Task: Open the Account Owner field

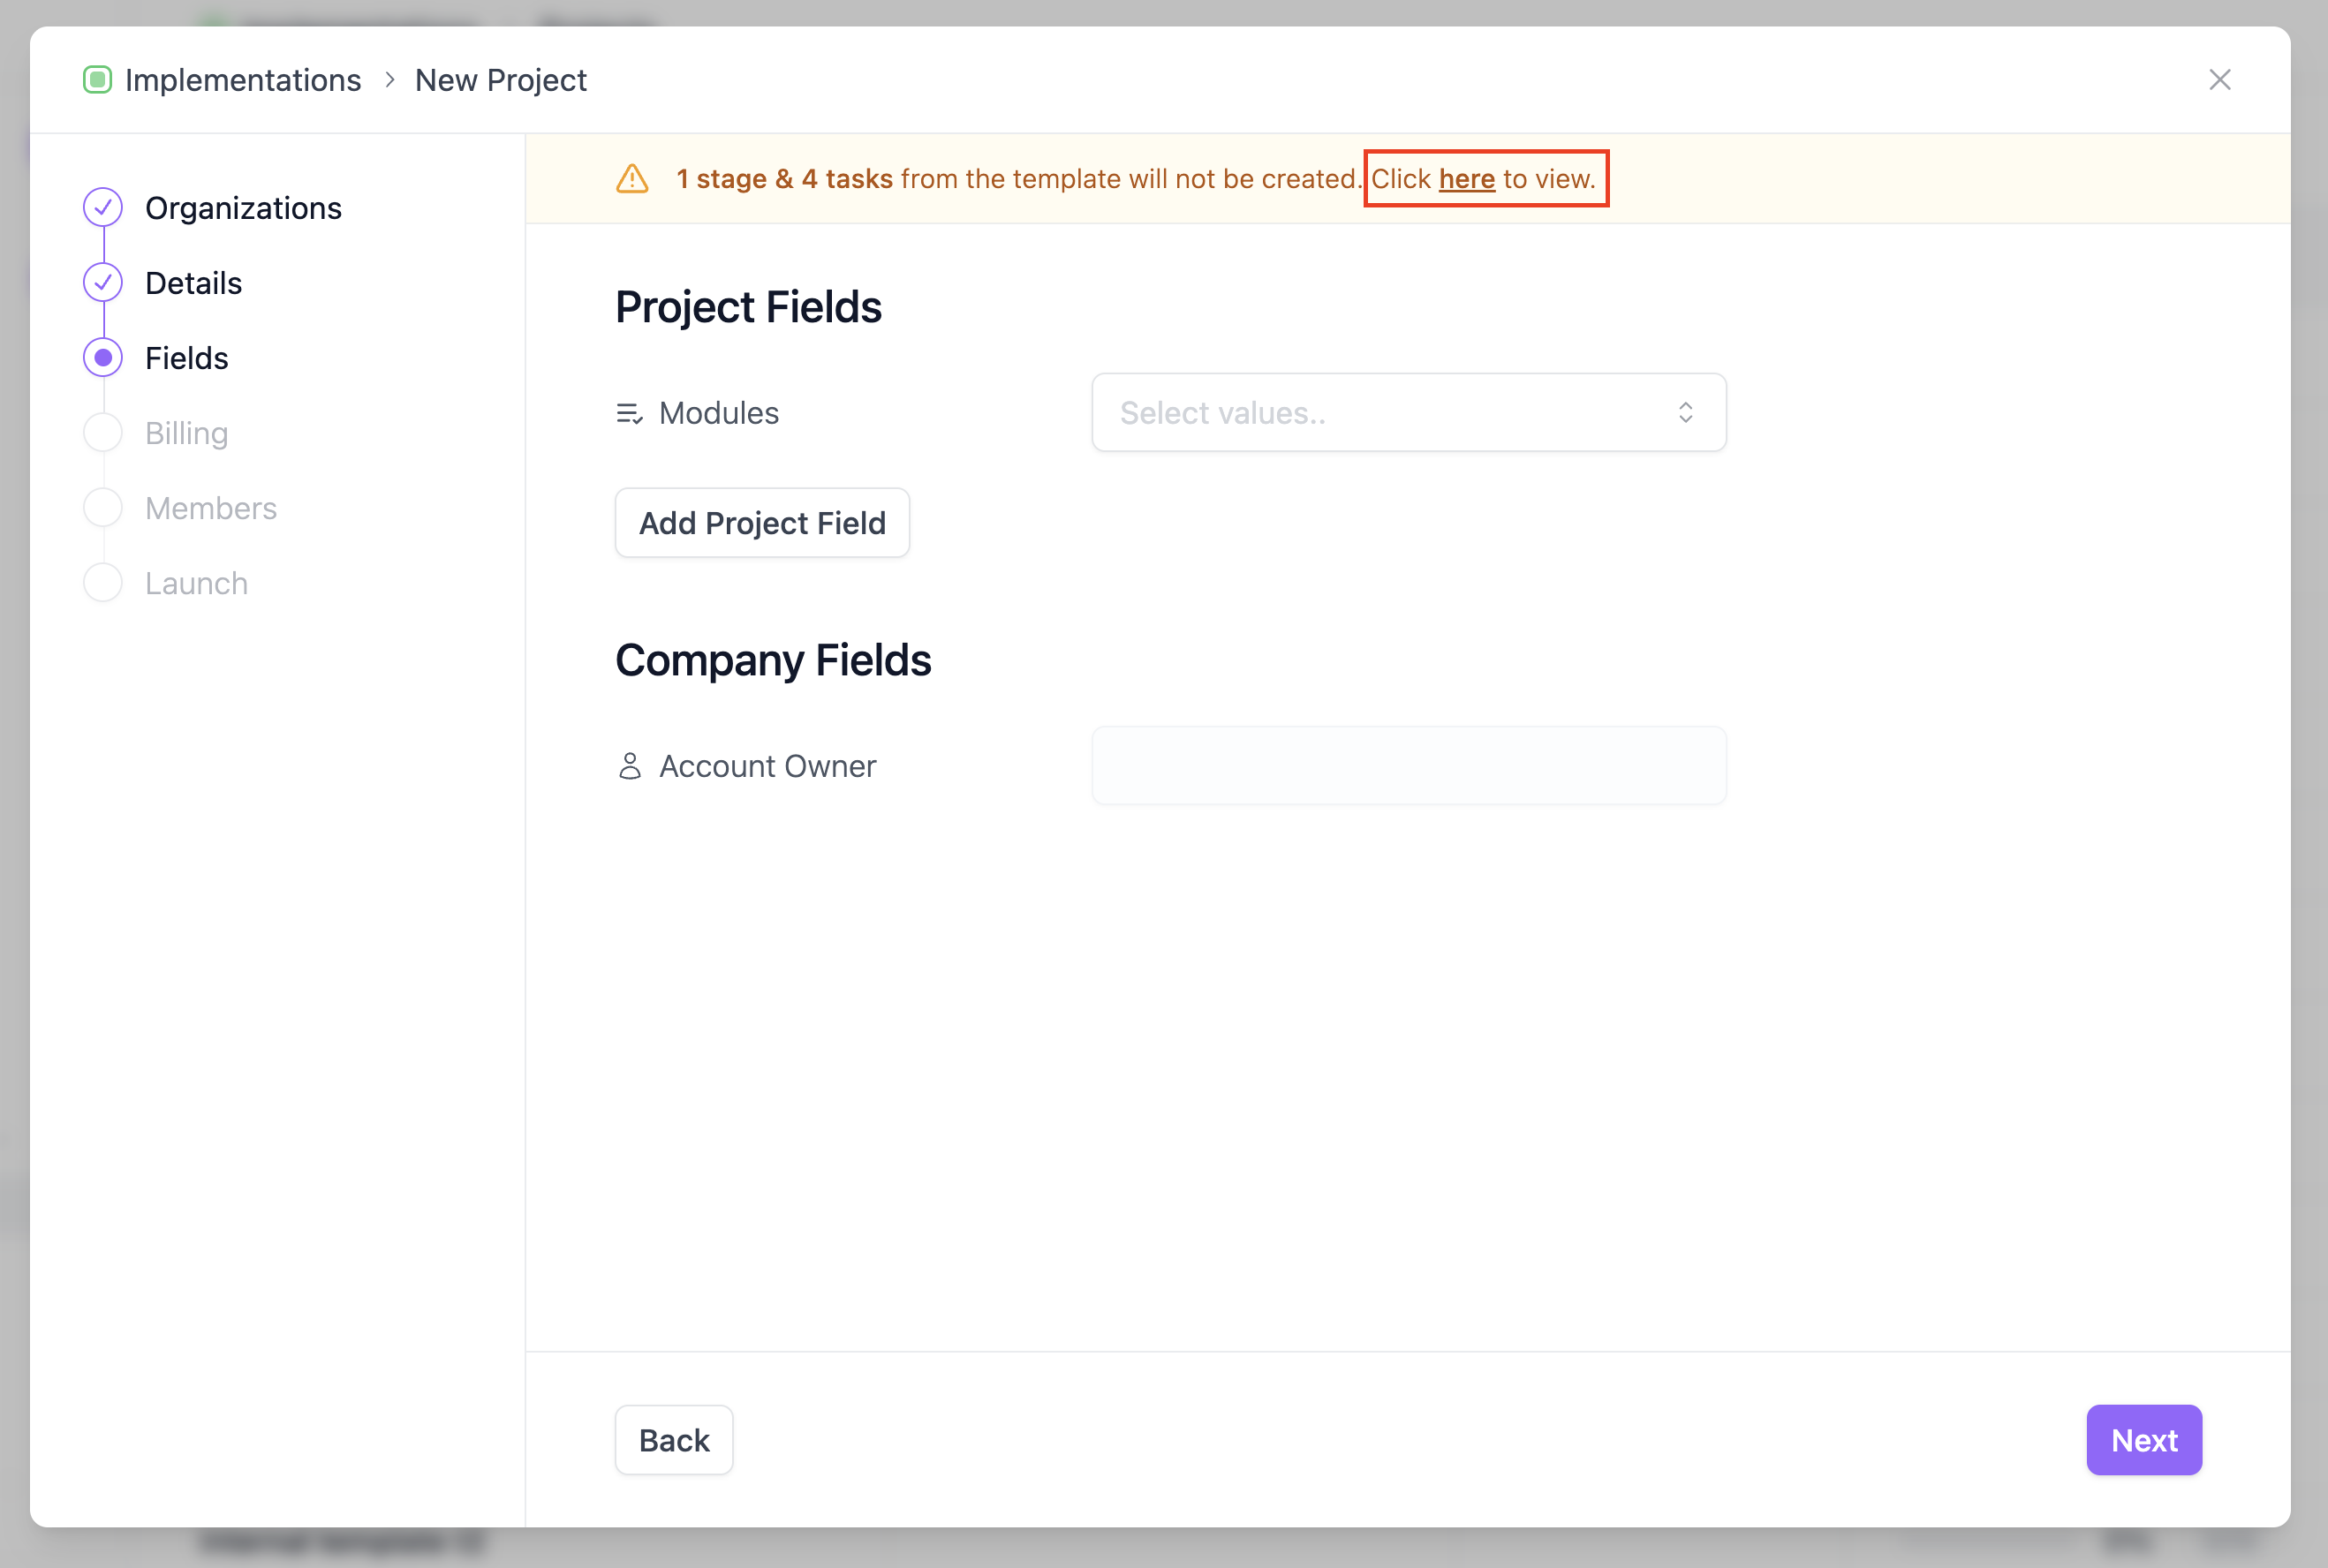Action: (x=1408, y=766)
